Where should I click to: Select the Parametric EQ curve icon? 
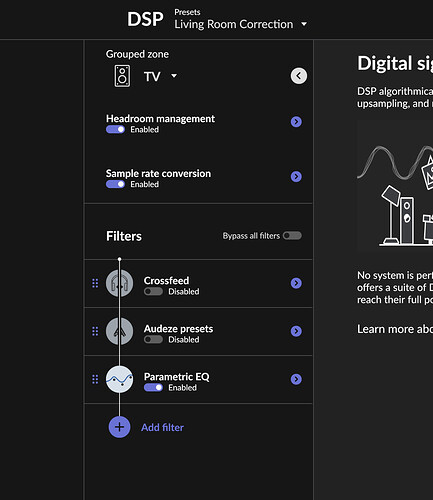click(120, 379)
